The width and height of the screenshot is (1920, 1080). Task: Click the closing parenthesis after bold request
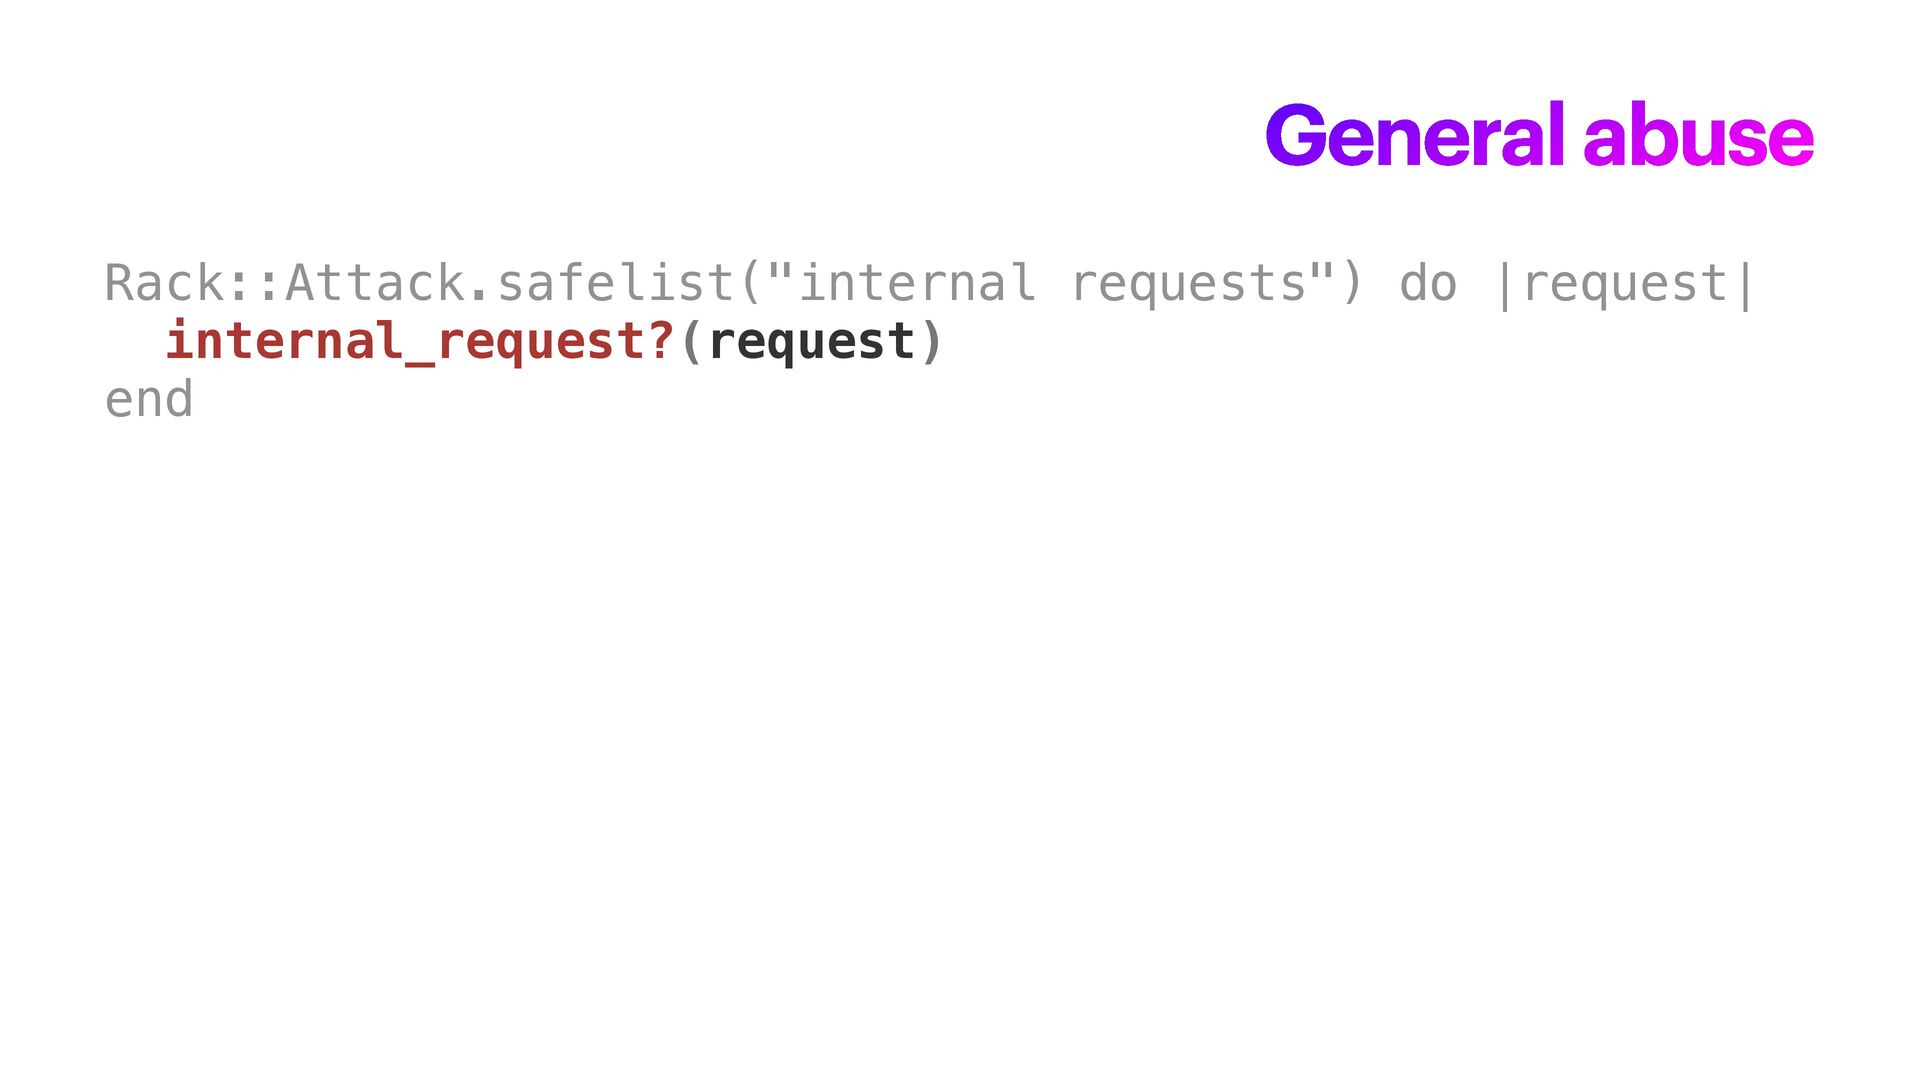[x=931, y=343]
